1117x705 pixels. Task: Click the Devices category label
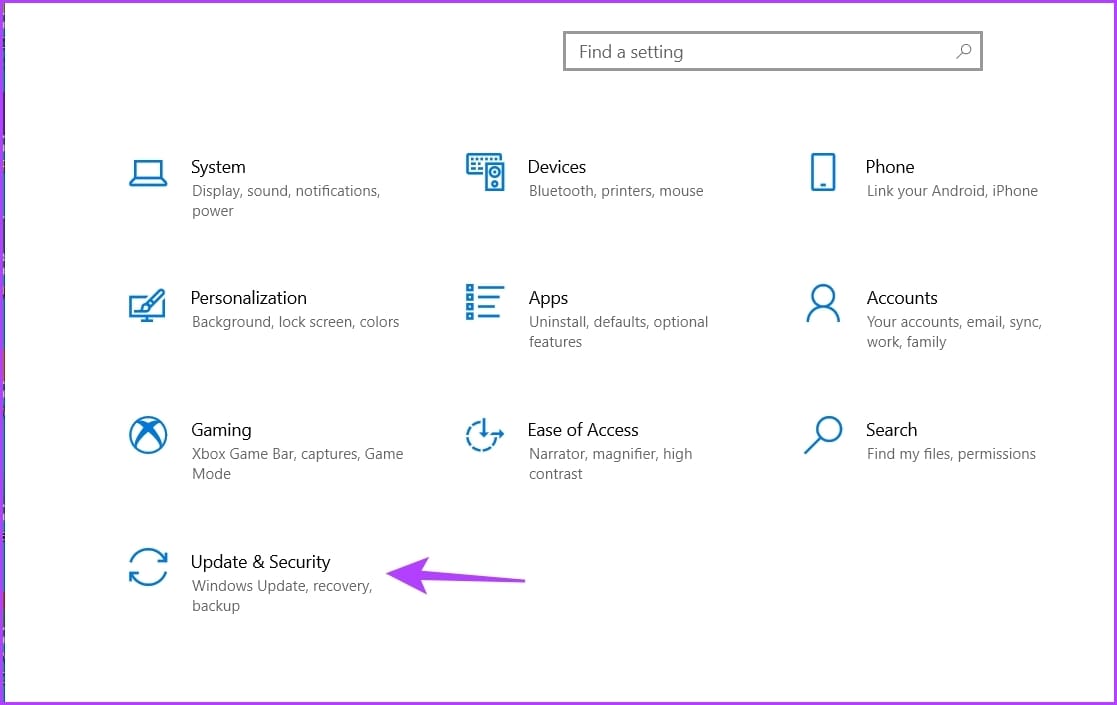pyautogui.click(x=556, y=166)
